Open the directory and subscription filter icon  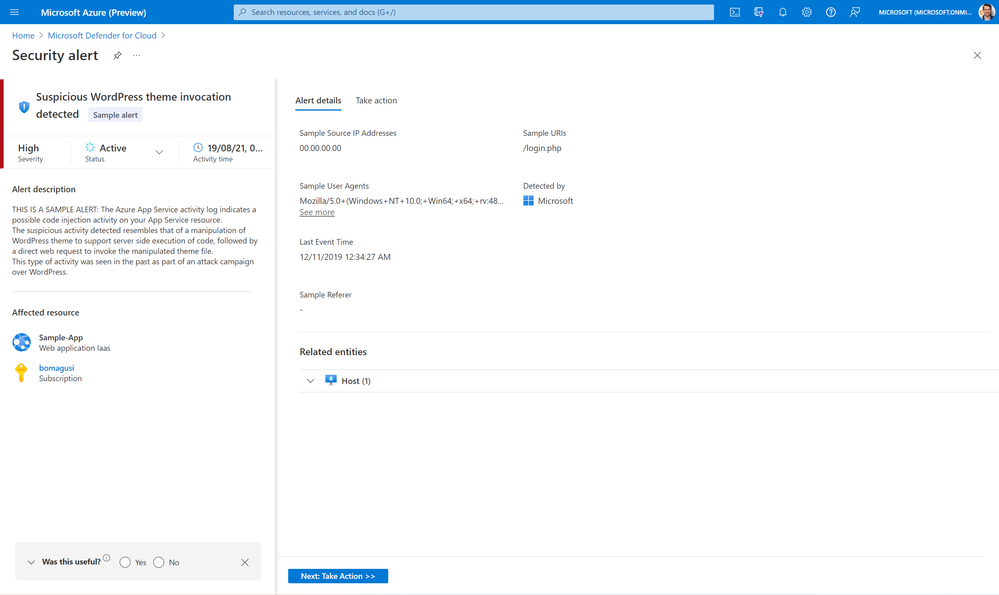(x=758, y=12)
